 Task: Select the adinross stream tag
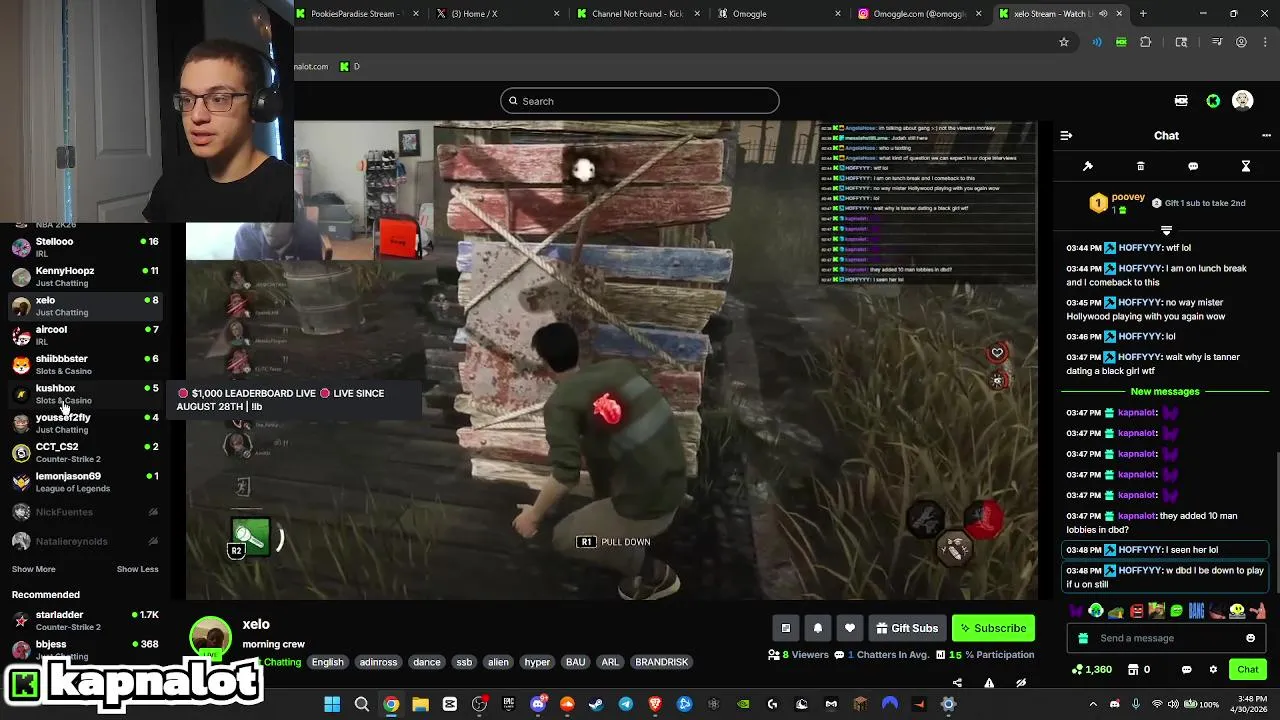point(378,662)
